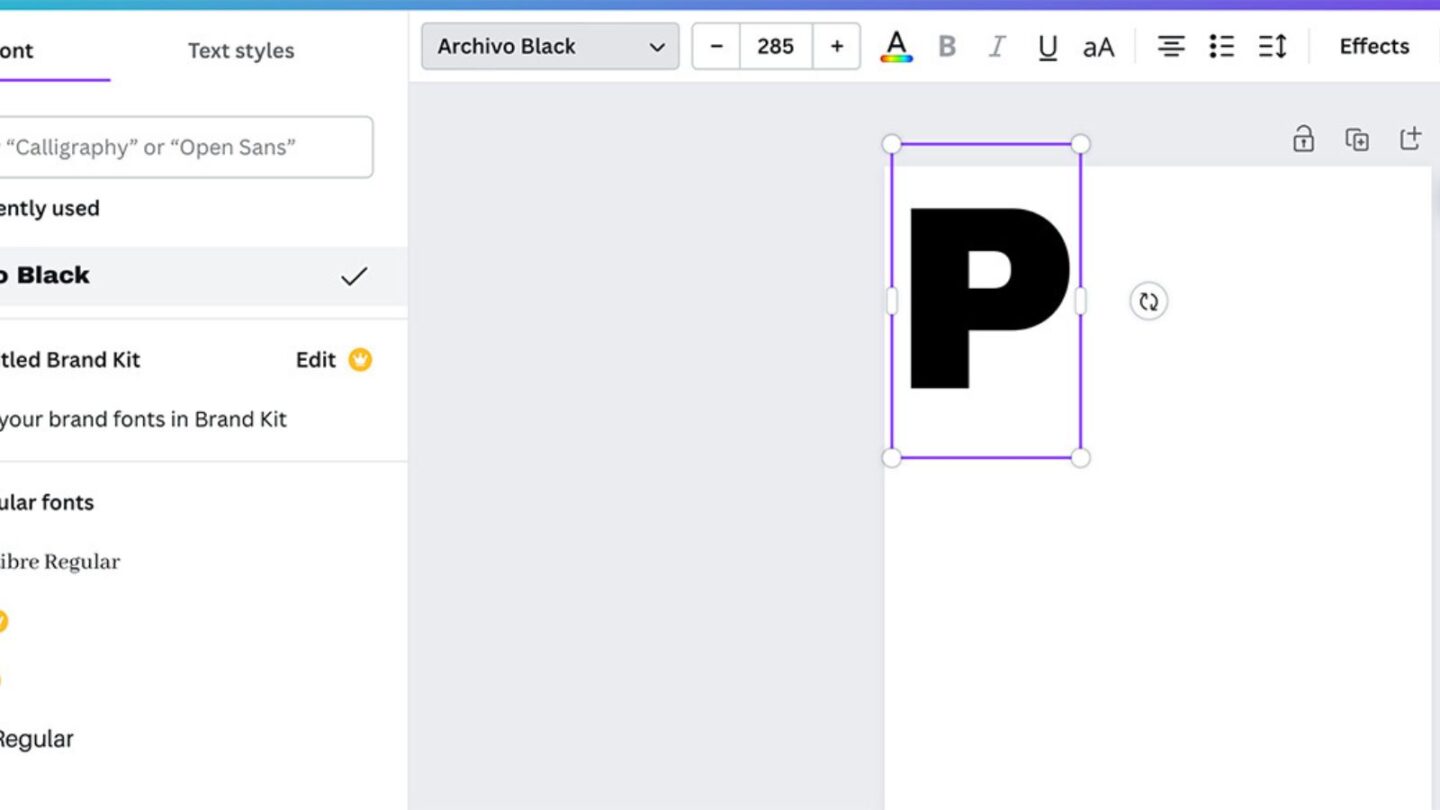Change the text alignment

pos(1171,46)
